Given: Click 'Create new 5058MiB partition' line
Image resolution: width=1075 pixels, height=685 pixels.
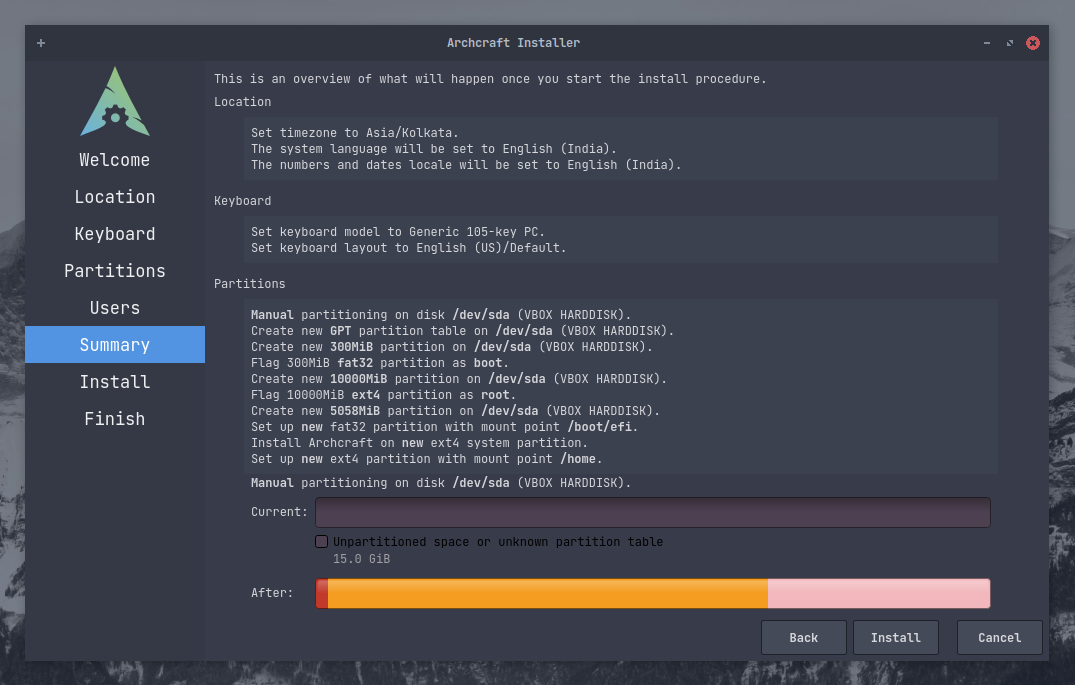Looking at the screenshot, I should [455, 411].
